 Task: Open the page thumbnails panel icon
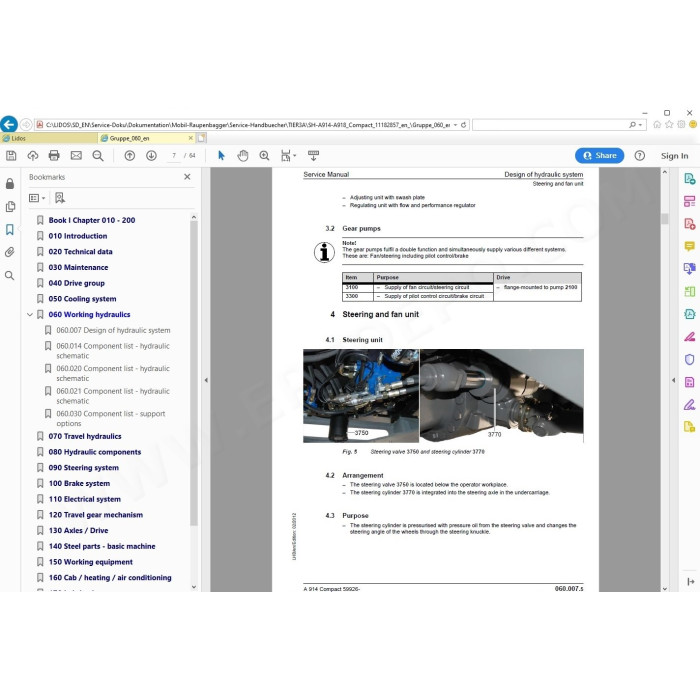(10, 207)
